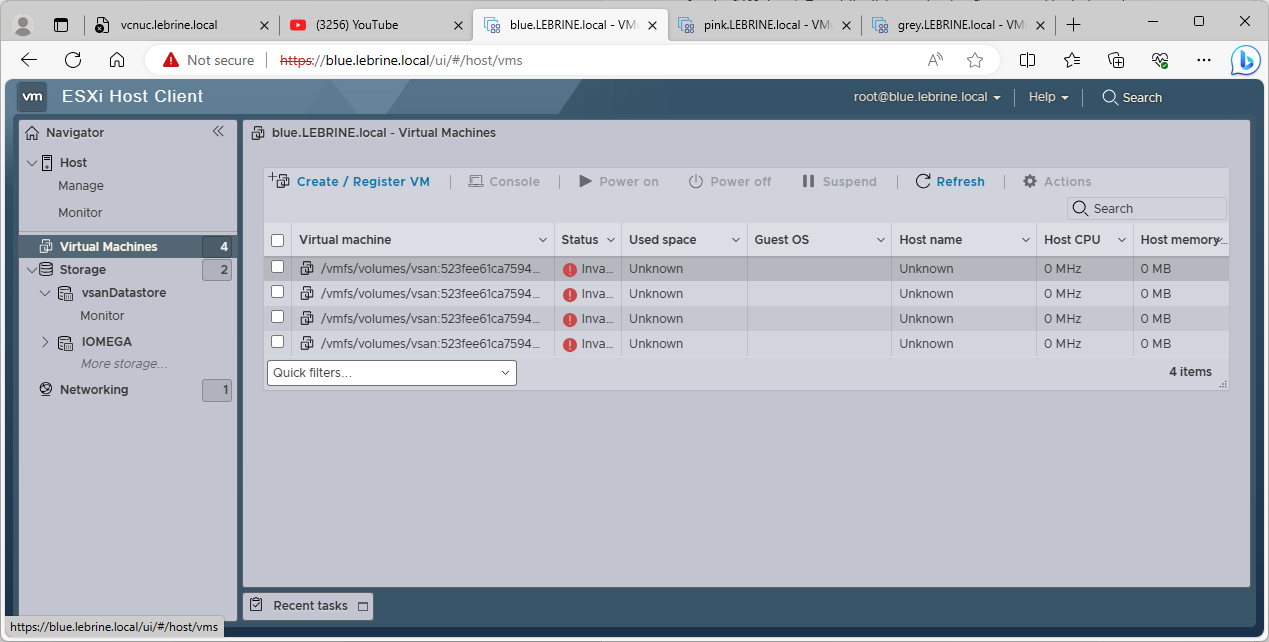Screen dimensions: 1269x642
Task: Collapse the Host tree node
Action: pyautogui.click(x=32, y=162)
